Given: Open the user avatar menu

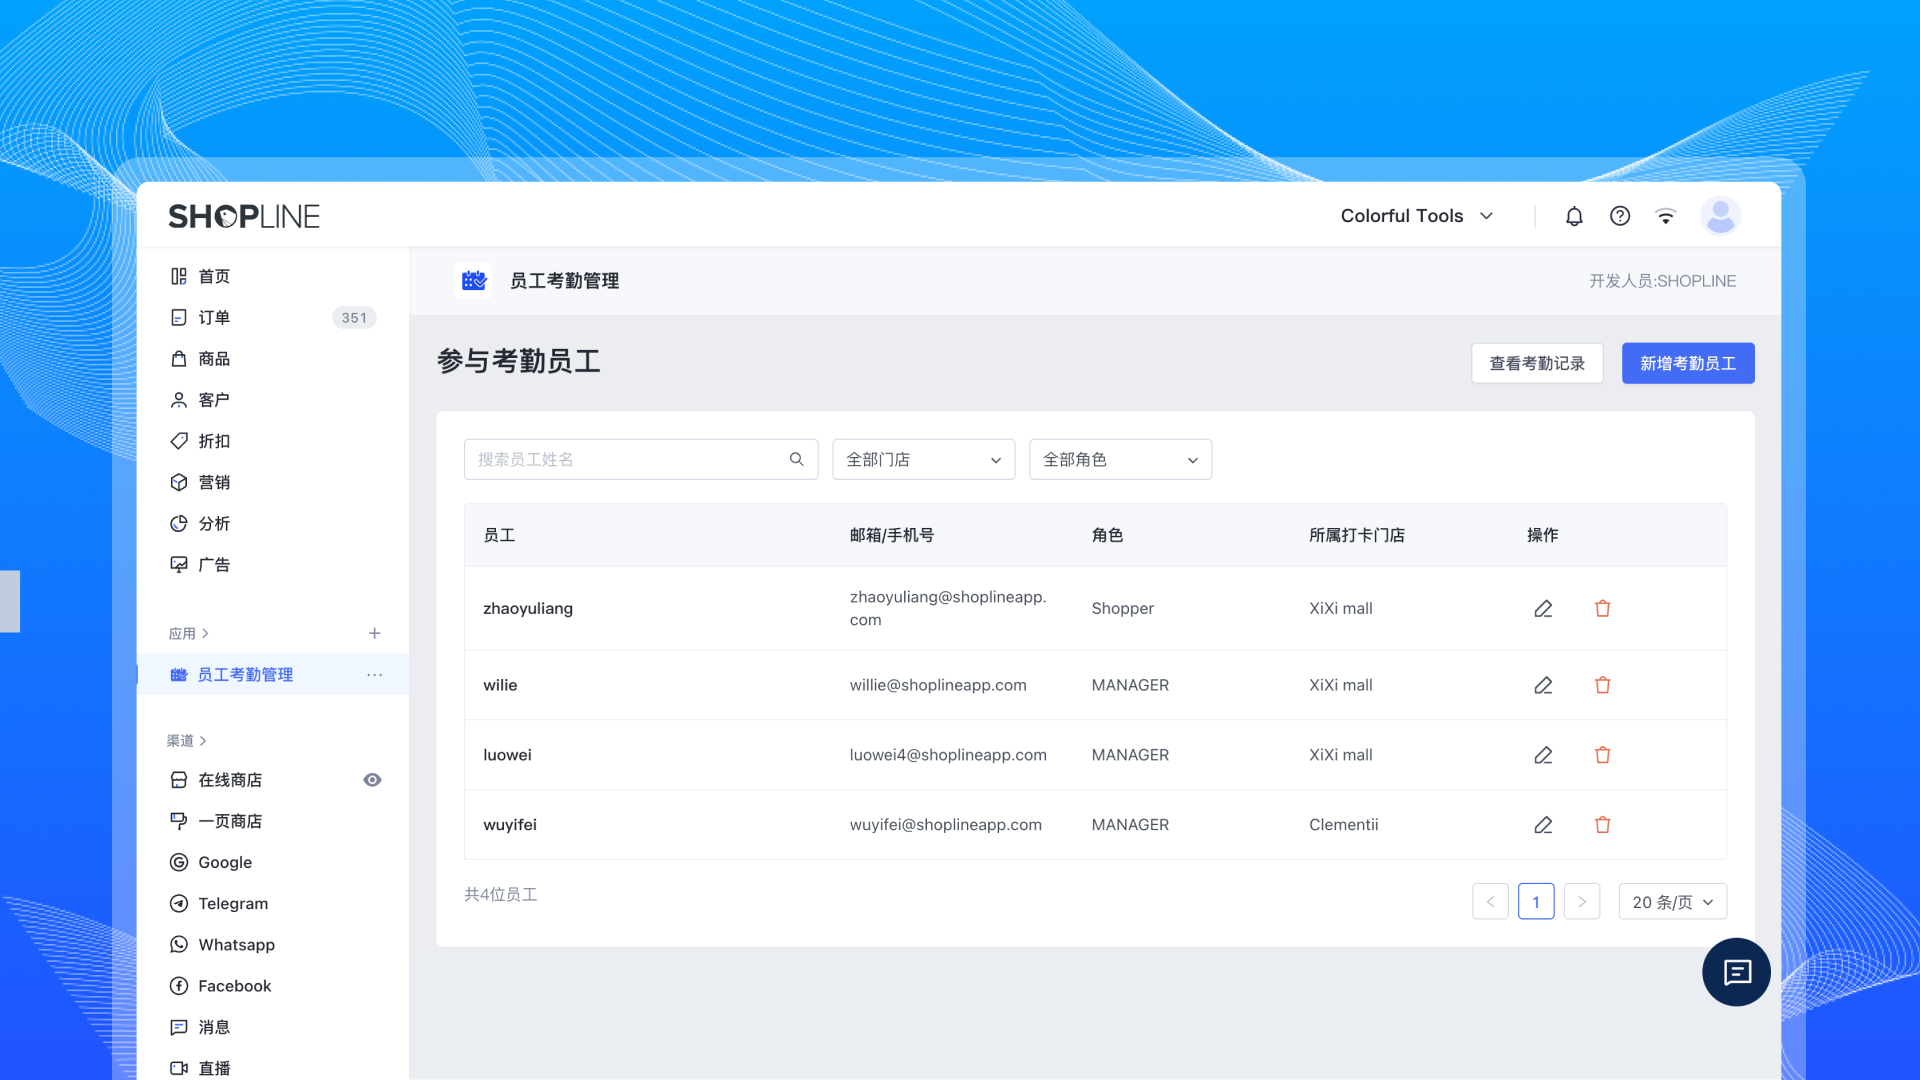Looking at the screenshot, I should point(1720,216).
